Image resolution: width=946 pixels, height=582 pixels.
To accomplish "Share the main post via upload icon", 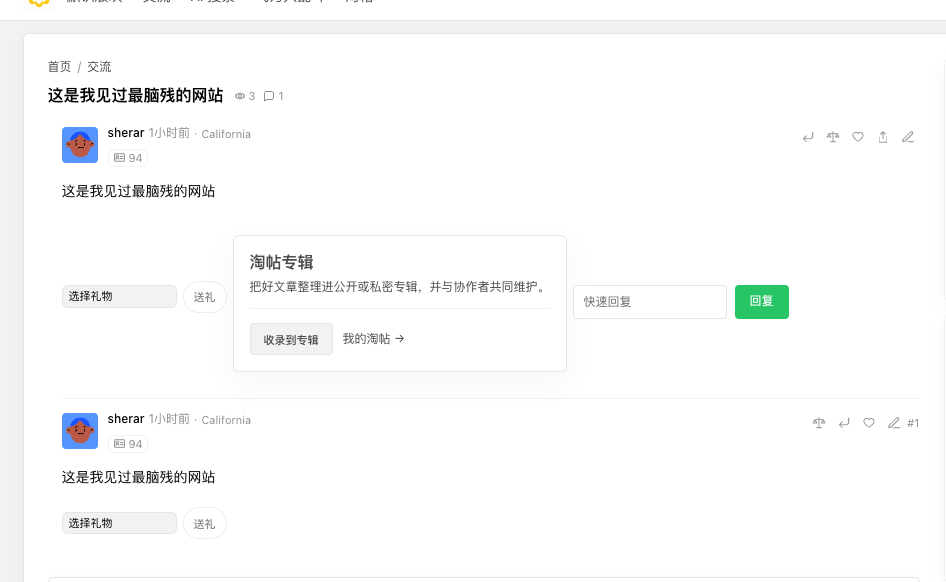I will [883, 138].
